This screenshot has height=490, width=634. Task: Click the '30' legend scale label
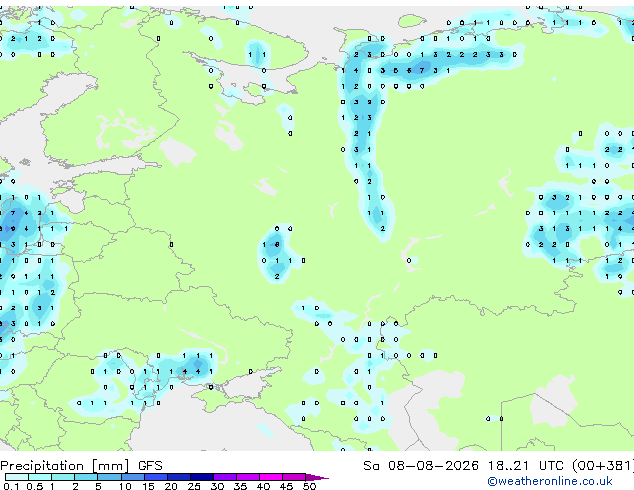pos(217,486)
